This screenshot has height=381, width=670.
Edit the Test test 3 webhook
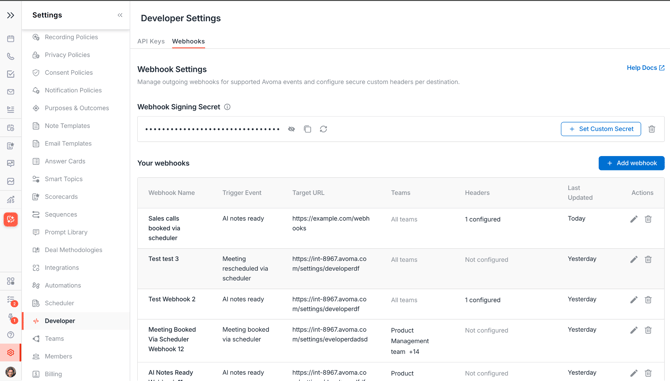coord(634,259)
